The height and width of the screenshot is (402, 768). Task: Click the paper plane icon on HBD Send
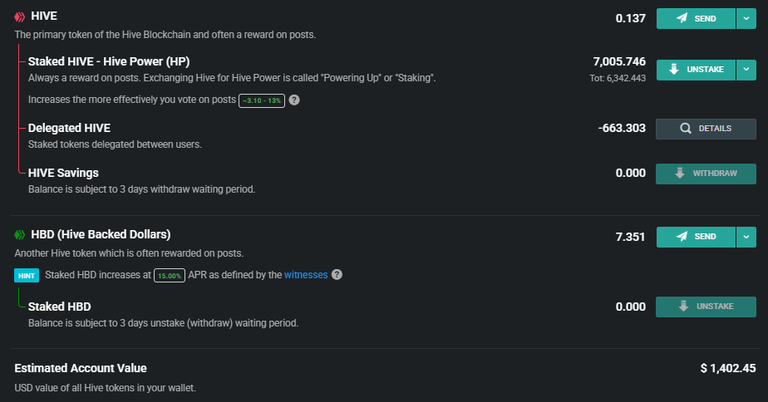682,236
